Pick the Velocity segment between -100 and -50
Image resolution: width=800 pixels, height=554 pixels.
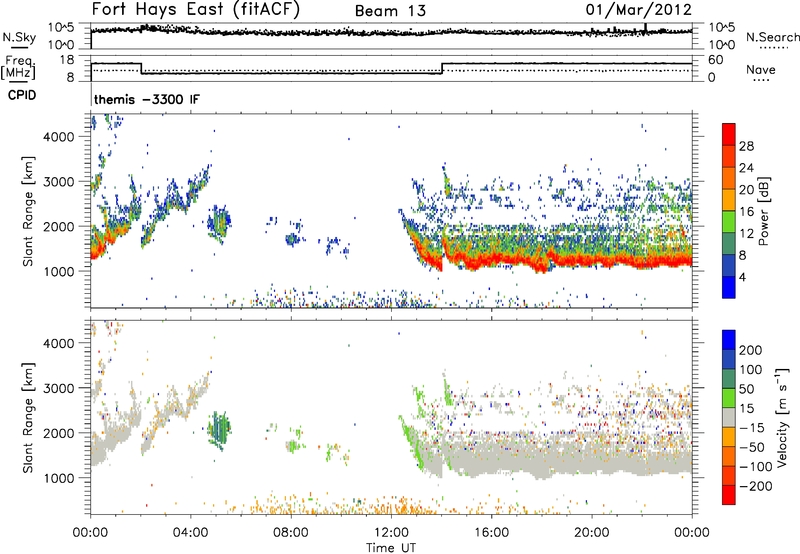click(729, 456)
